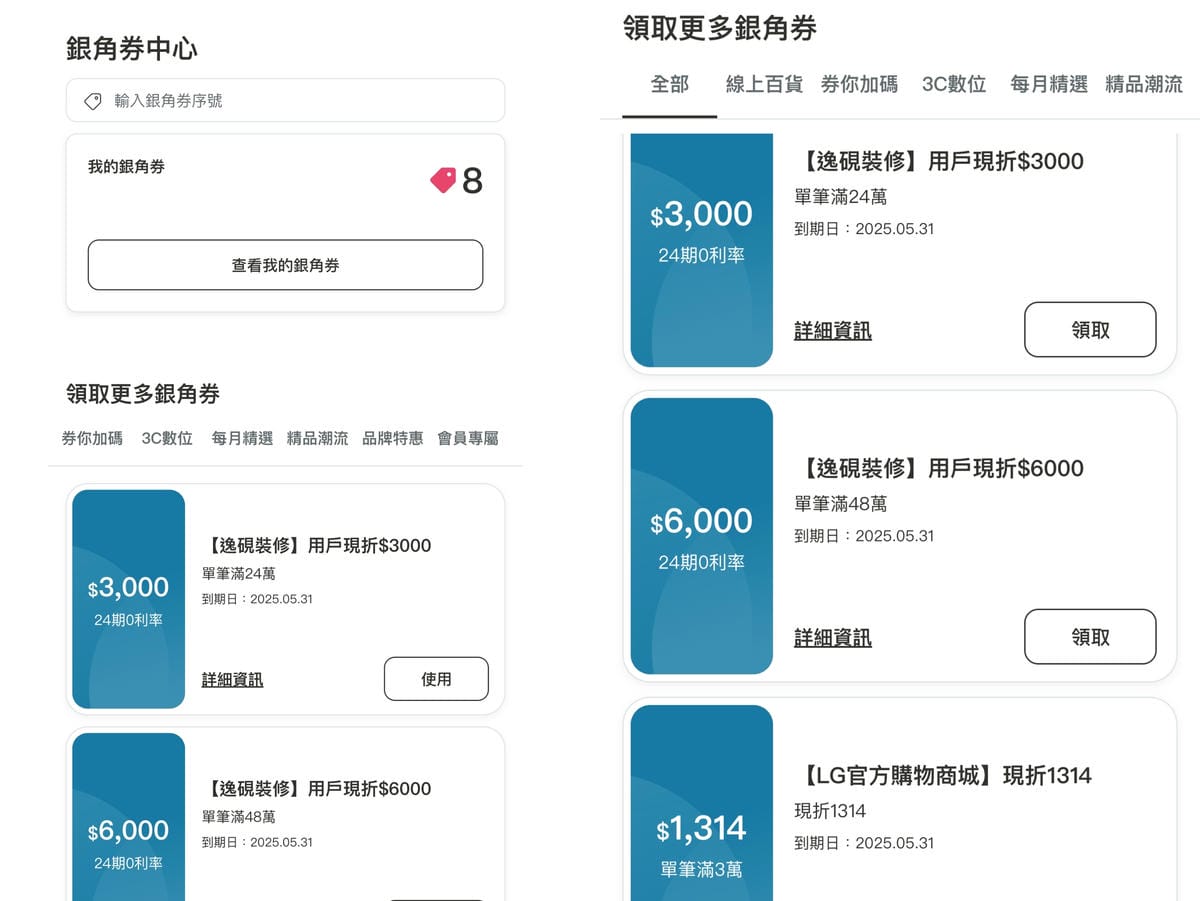The width and height of the screenshot is (1200, 901).
Task: Select the 品牌特惠 category on the left panel
Action: (x=392, y=437)
